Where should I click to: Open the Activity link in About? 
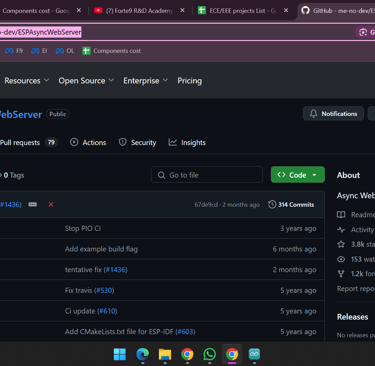coord(356,230)
